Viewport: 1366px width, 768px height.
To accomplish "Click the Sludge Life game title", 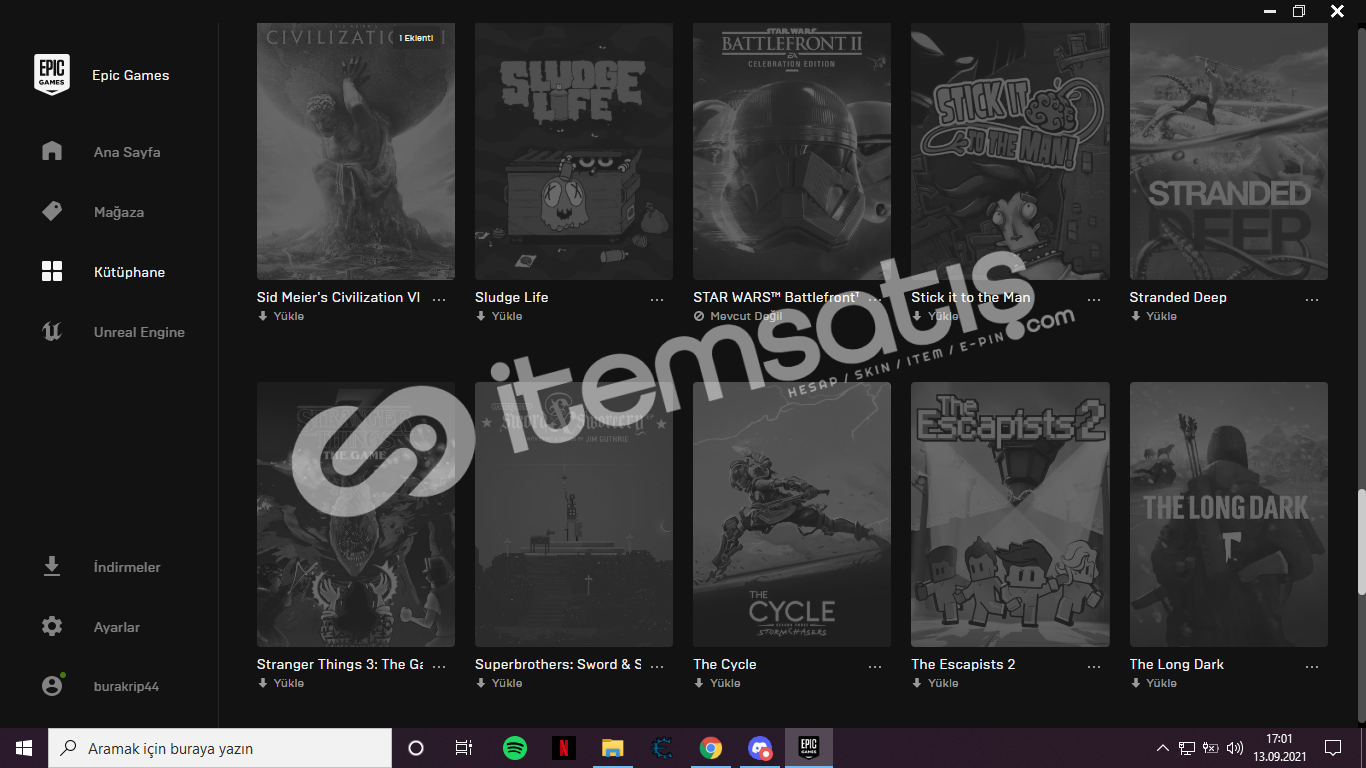I will click(x=511, y=297).
